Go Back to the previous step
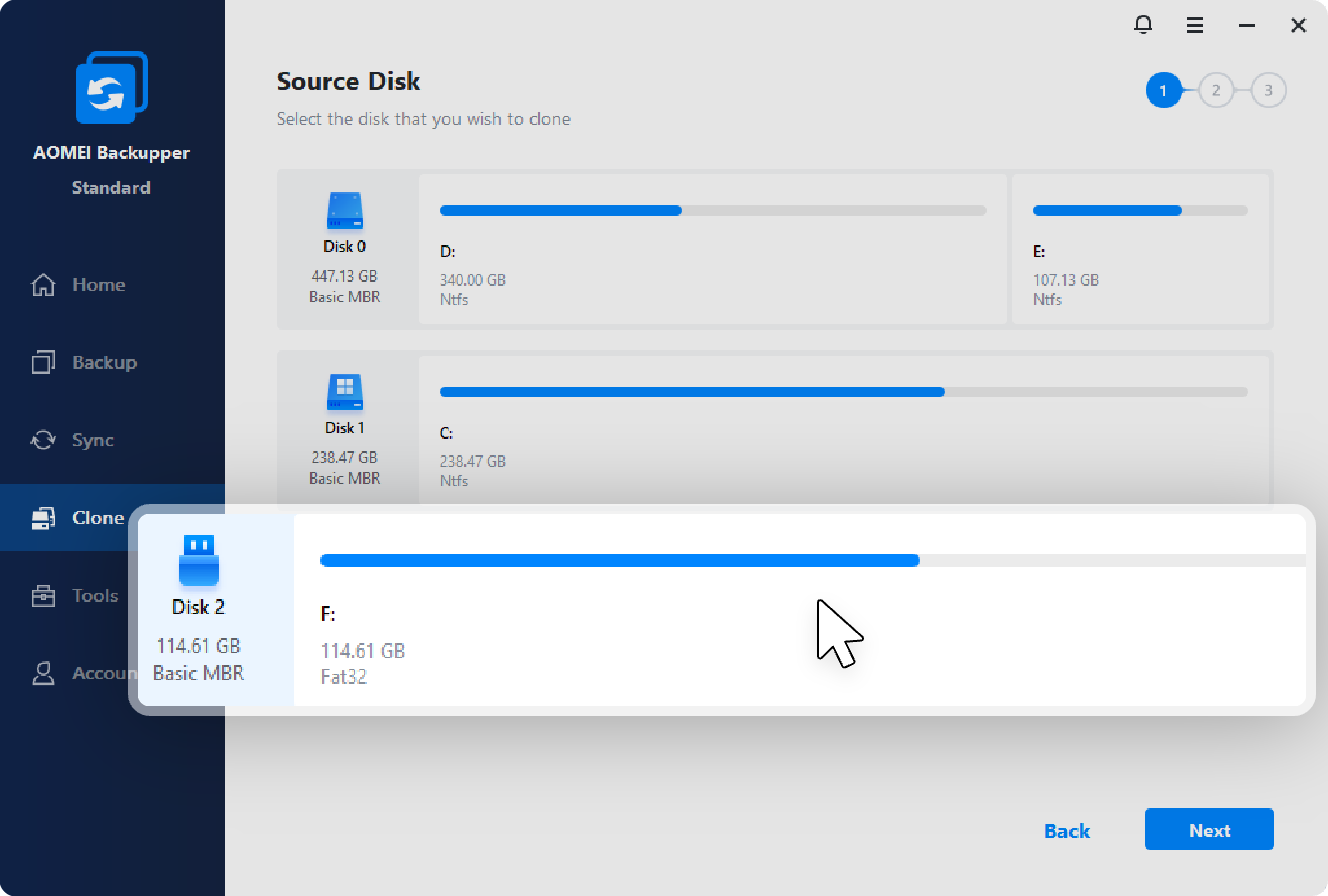 point(1066,830)
